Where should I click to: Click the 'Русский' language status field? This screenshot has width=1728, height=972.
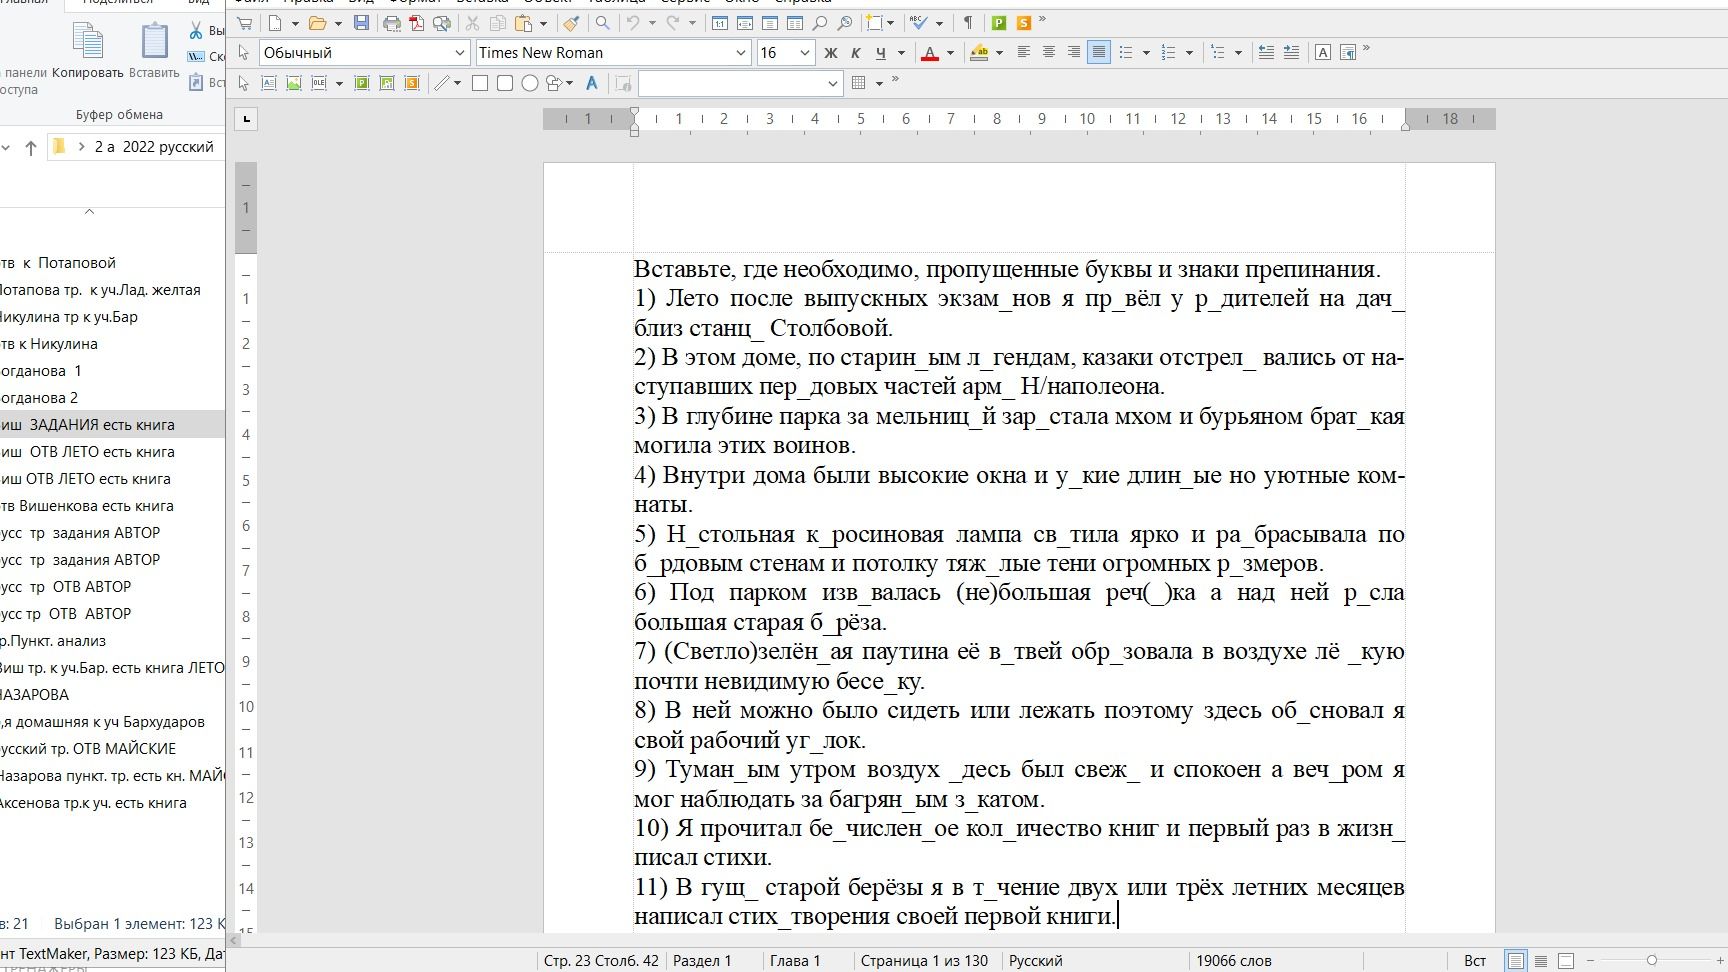click(1035, 961)
